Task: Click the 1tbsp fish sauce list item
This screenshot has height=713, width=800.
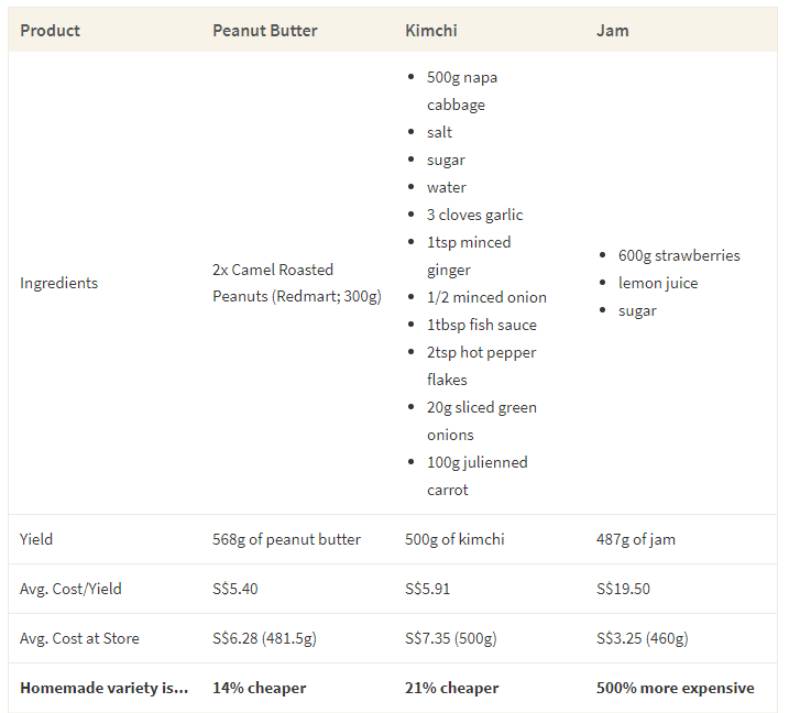Action: [x=481, y=325]
